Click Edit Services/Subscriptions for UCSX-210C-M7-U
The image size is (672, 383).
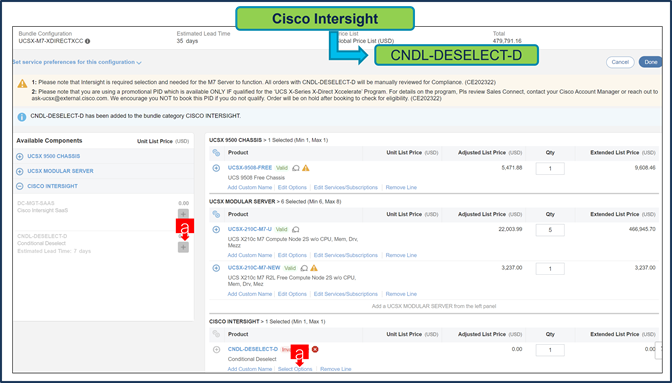(346, 255)
